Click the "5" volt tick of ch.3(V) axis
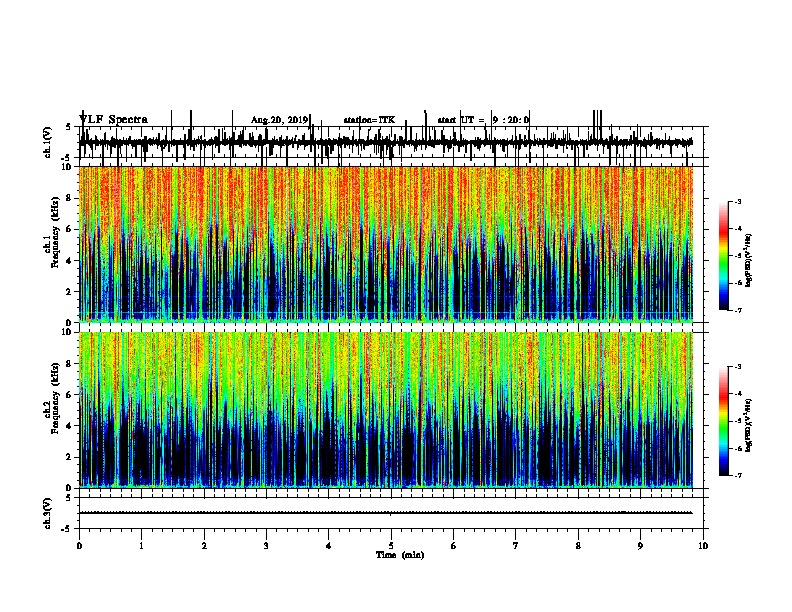 (x=68, y=498)
